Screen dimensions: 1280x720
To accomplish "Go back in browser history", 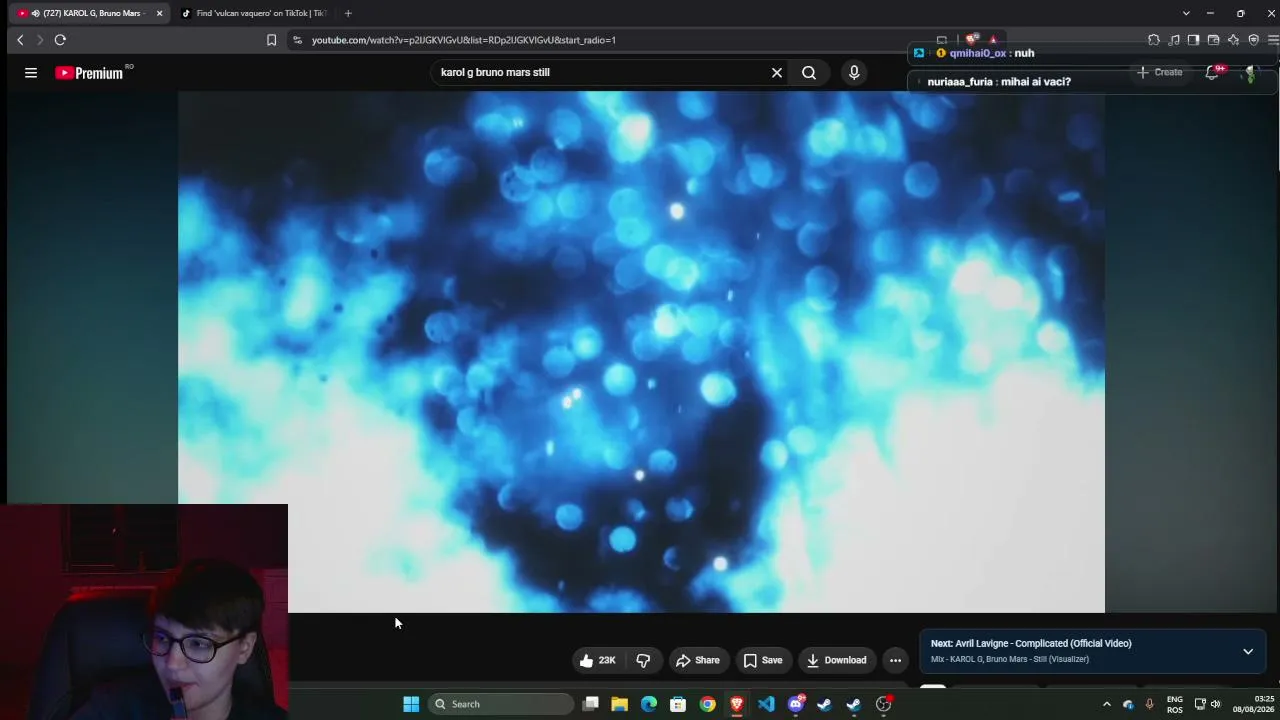I will pos(20,40).
